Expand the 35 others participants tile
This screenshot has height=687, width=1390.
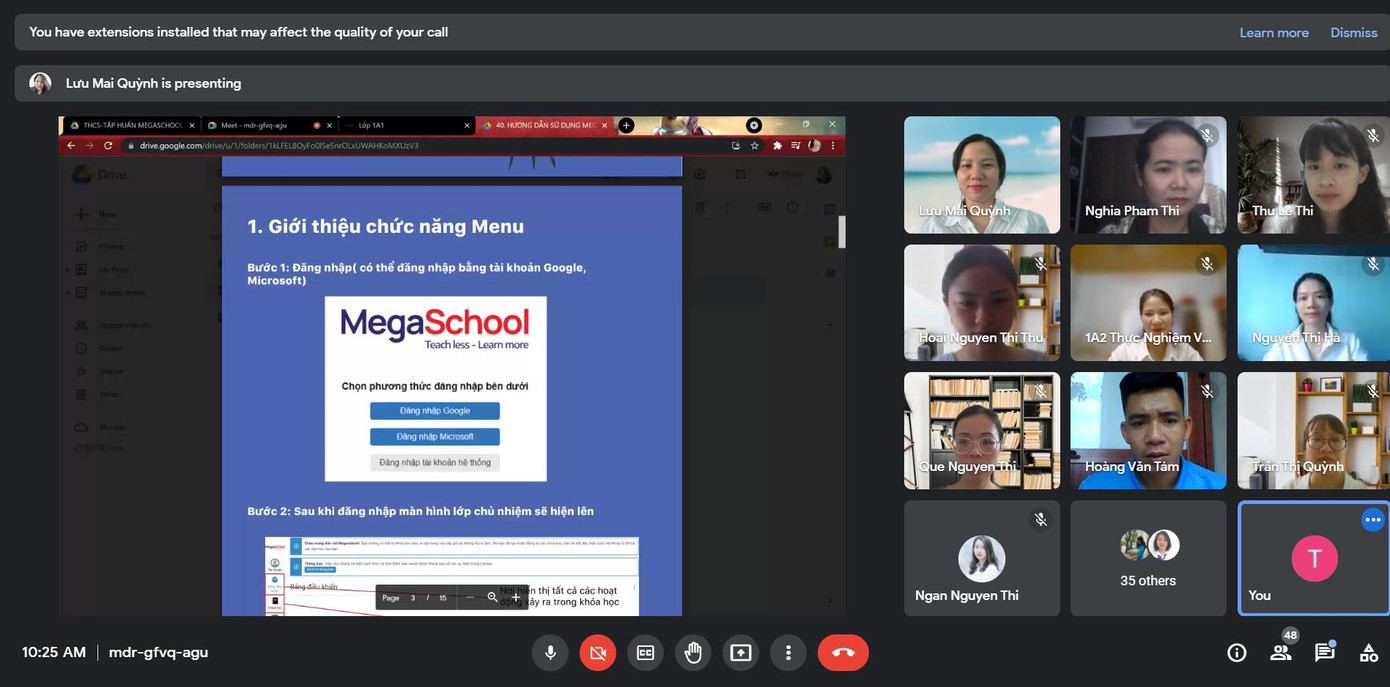[1148, 558]
